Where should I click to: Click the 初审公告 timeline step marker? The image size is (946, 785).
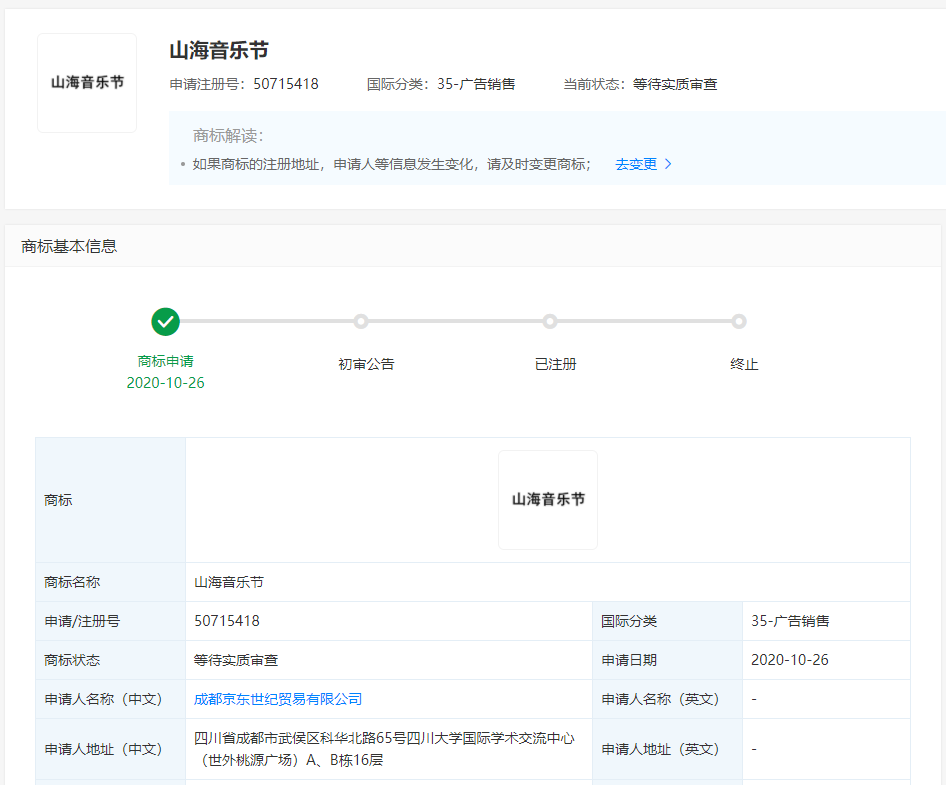tap(361, 322)
